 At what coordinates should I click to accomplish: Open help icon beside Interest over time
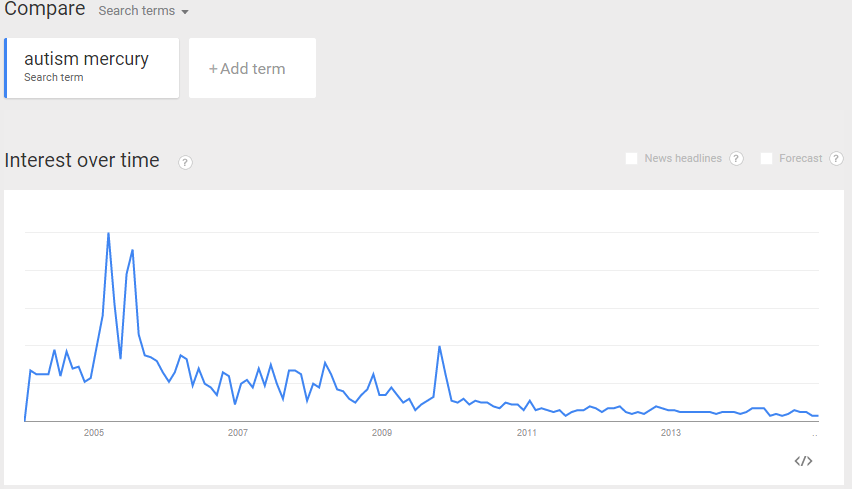click(185, 162)
